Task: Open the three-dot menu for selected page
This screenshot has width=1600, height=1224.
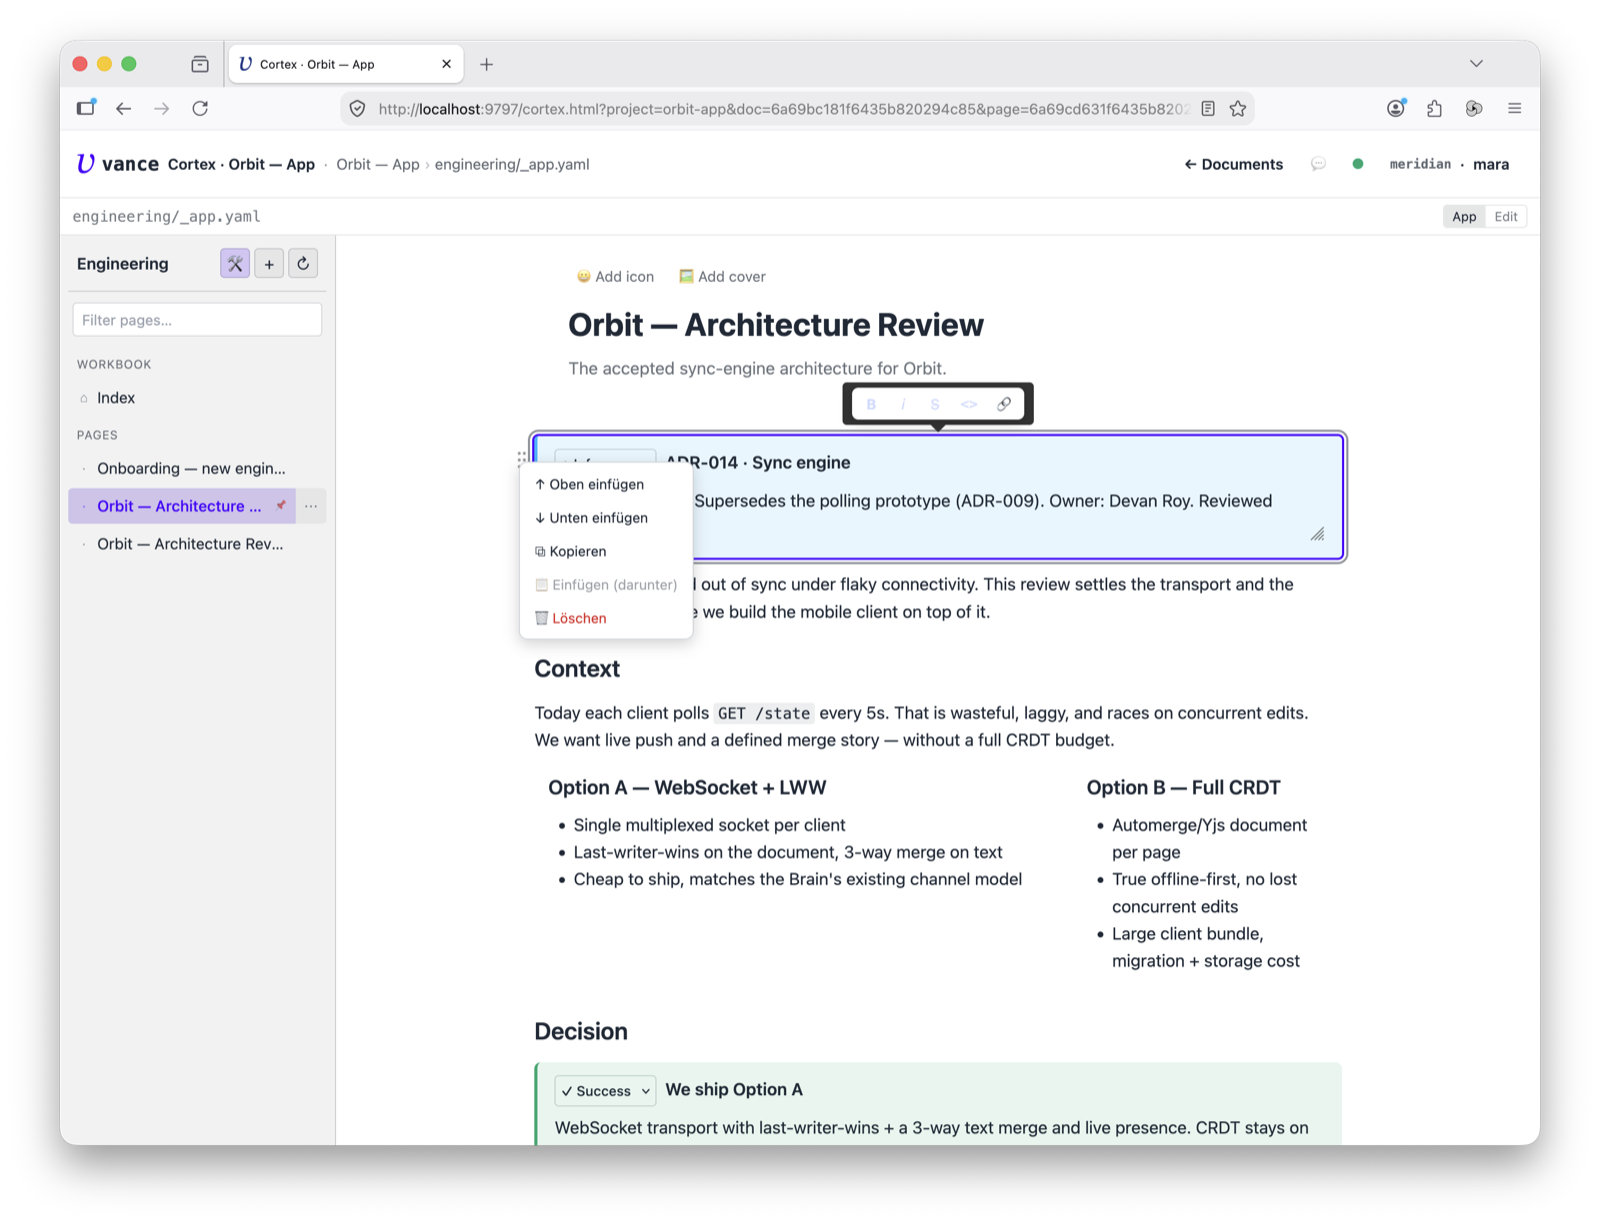Action: 311,506
